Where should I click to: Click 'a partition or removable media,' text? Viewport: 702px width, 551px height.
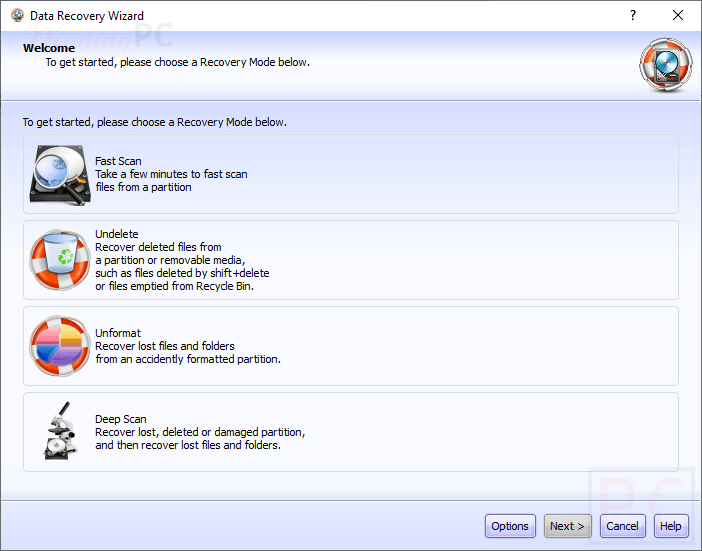pyautogui.click(x=170, y=260)
